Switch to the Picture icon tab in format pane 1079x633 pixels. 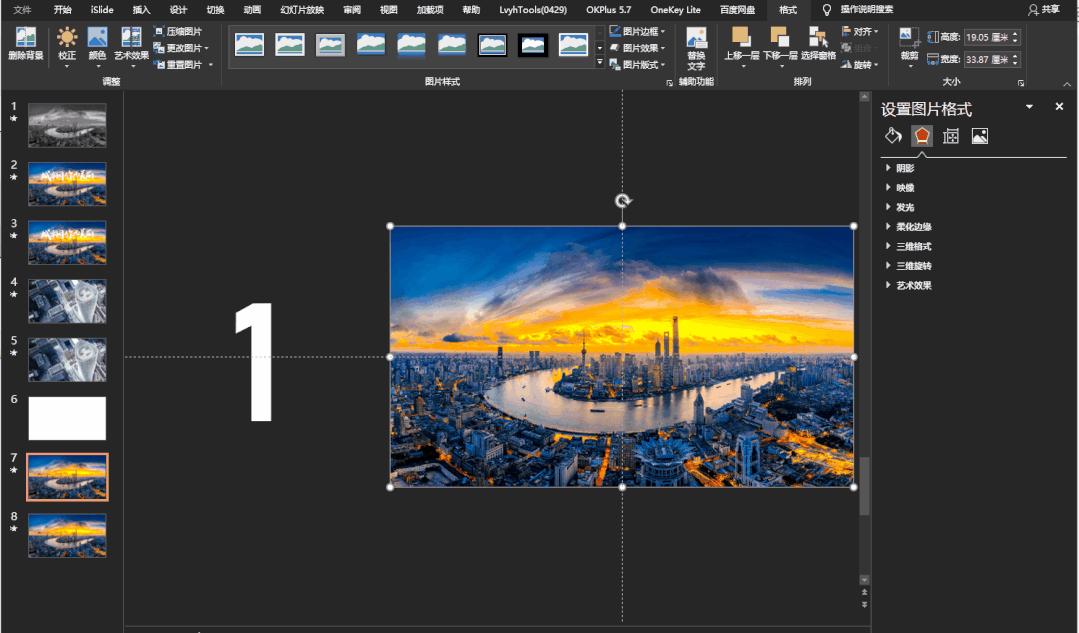[980, 136]
